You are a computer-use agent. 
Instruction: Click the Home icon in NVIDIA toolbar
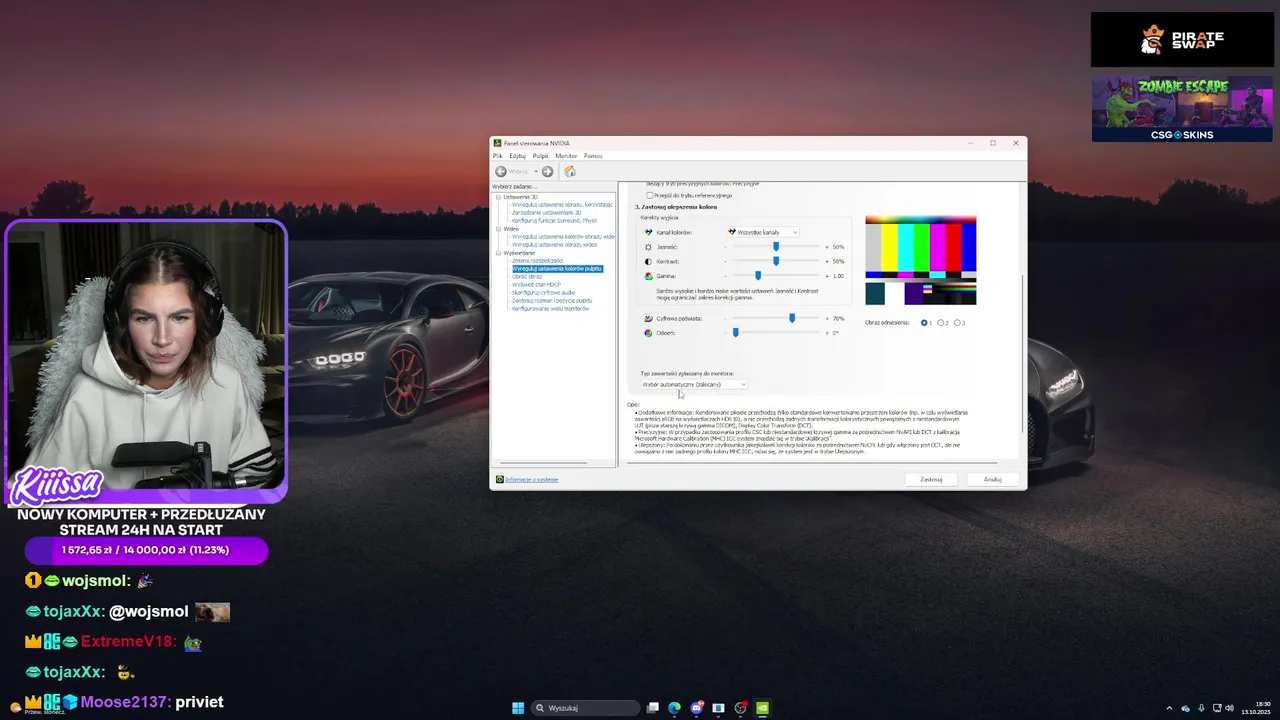click(570, 171)
